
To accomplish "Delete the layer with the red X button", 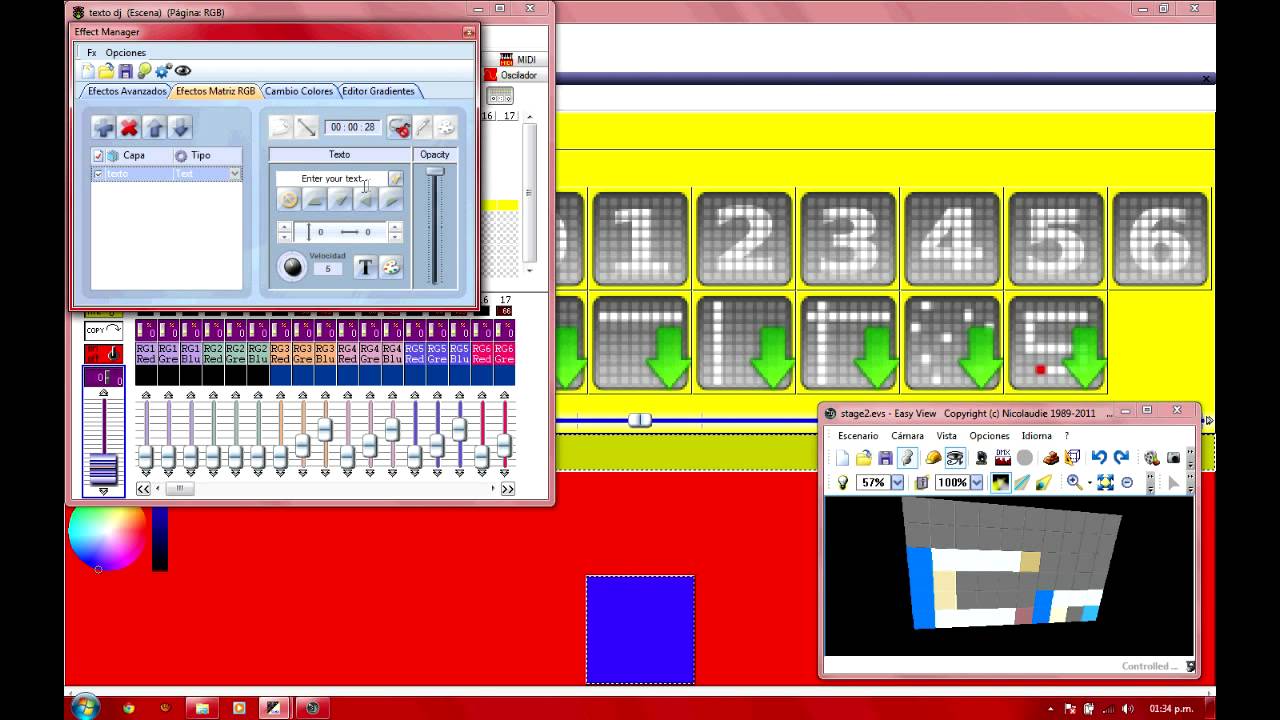I will 129,127.
